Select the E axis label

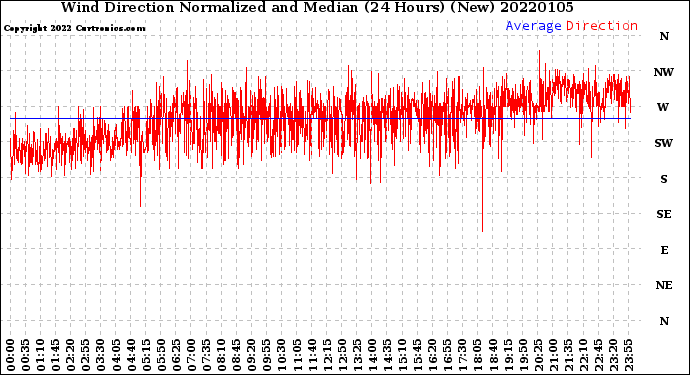click(664, 250)
